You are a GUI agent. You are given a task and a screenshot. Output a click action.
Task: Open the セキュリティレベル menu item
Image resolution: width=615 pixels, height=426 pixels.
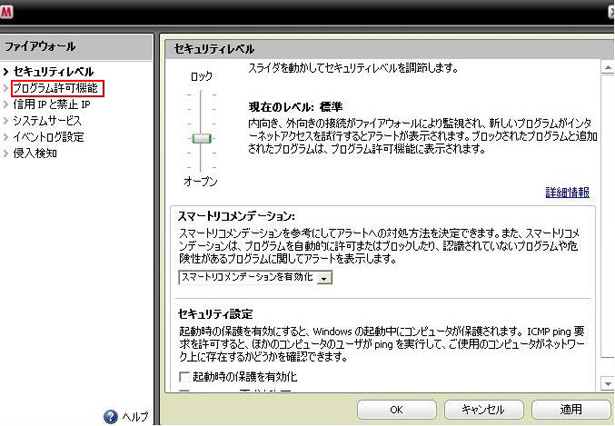point(53,71)
